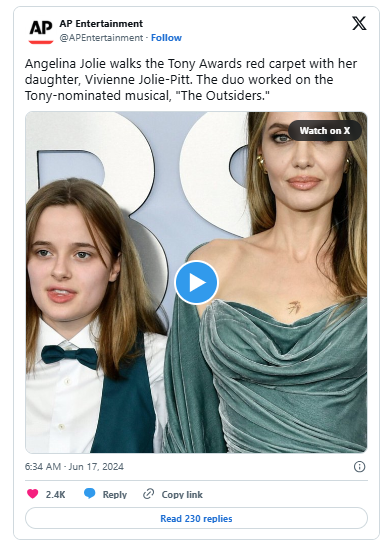Visit the @APEntertainment handle
This screenshot has height=547, width=392.
(101, 38)
